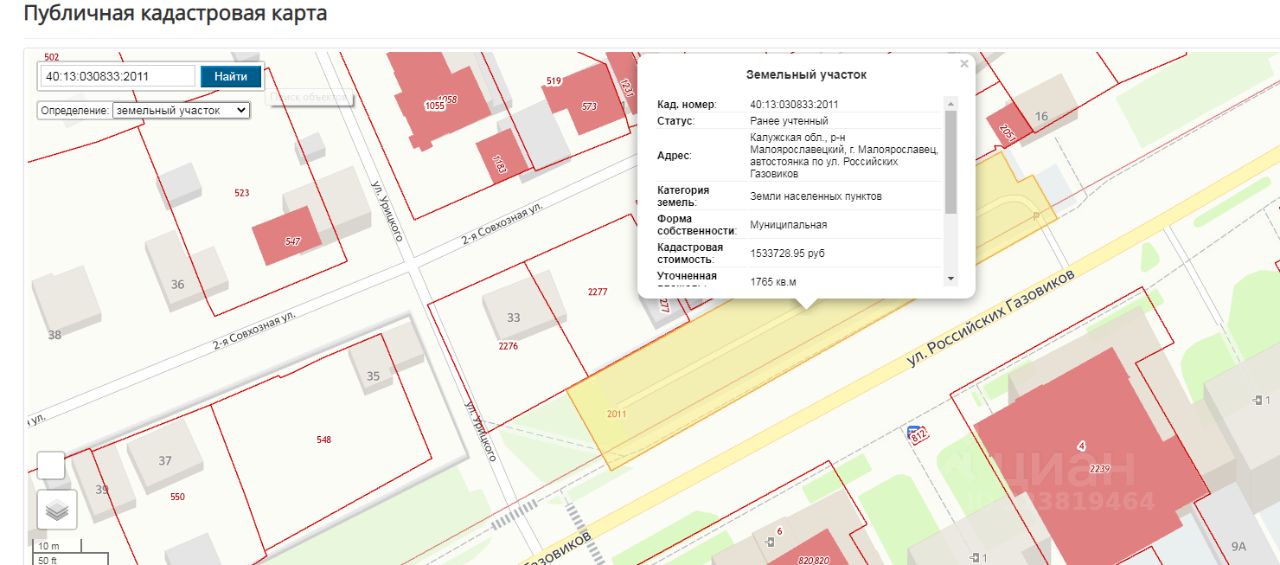Viewport: 1280px width, 565px height.
Task: Click the Кад. номер field label
Action: 686,104
